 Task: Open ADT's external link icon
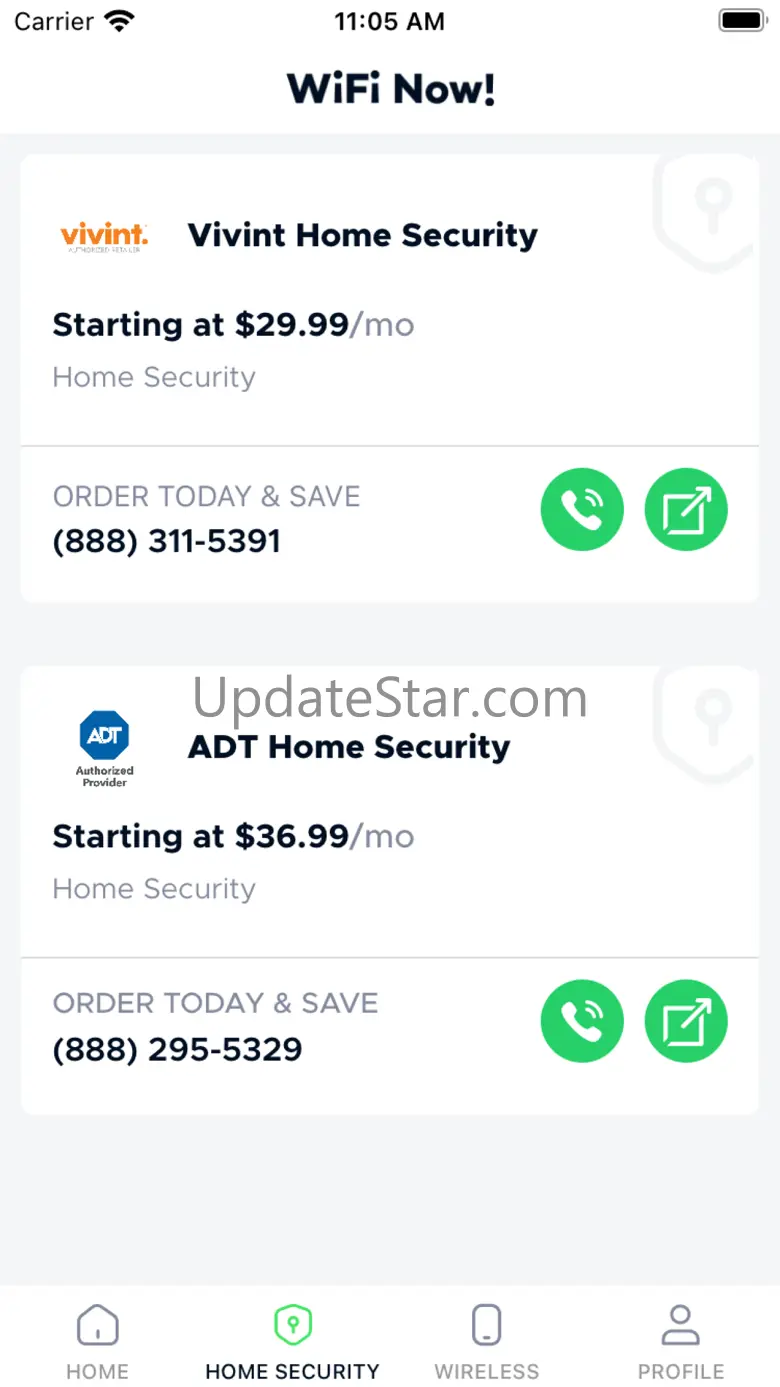click(x=686, y=1021)
